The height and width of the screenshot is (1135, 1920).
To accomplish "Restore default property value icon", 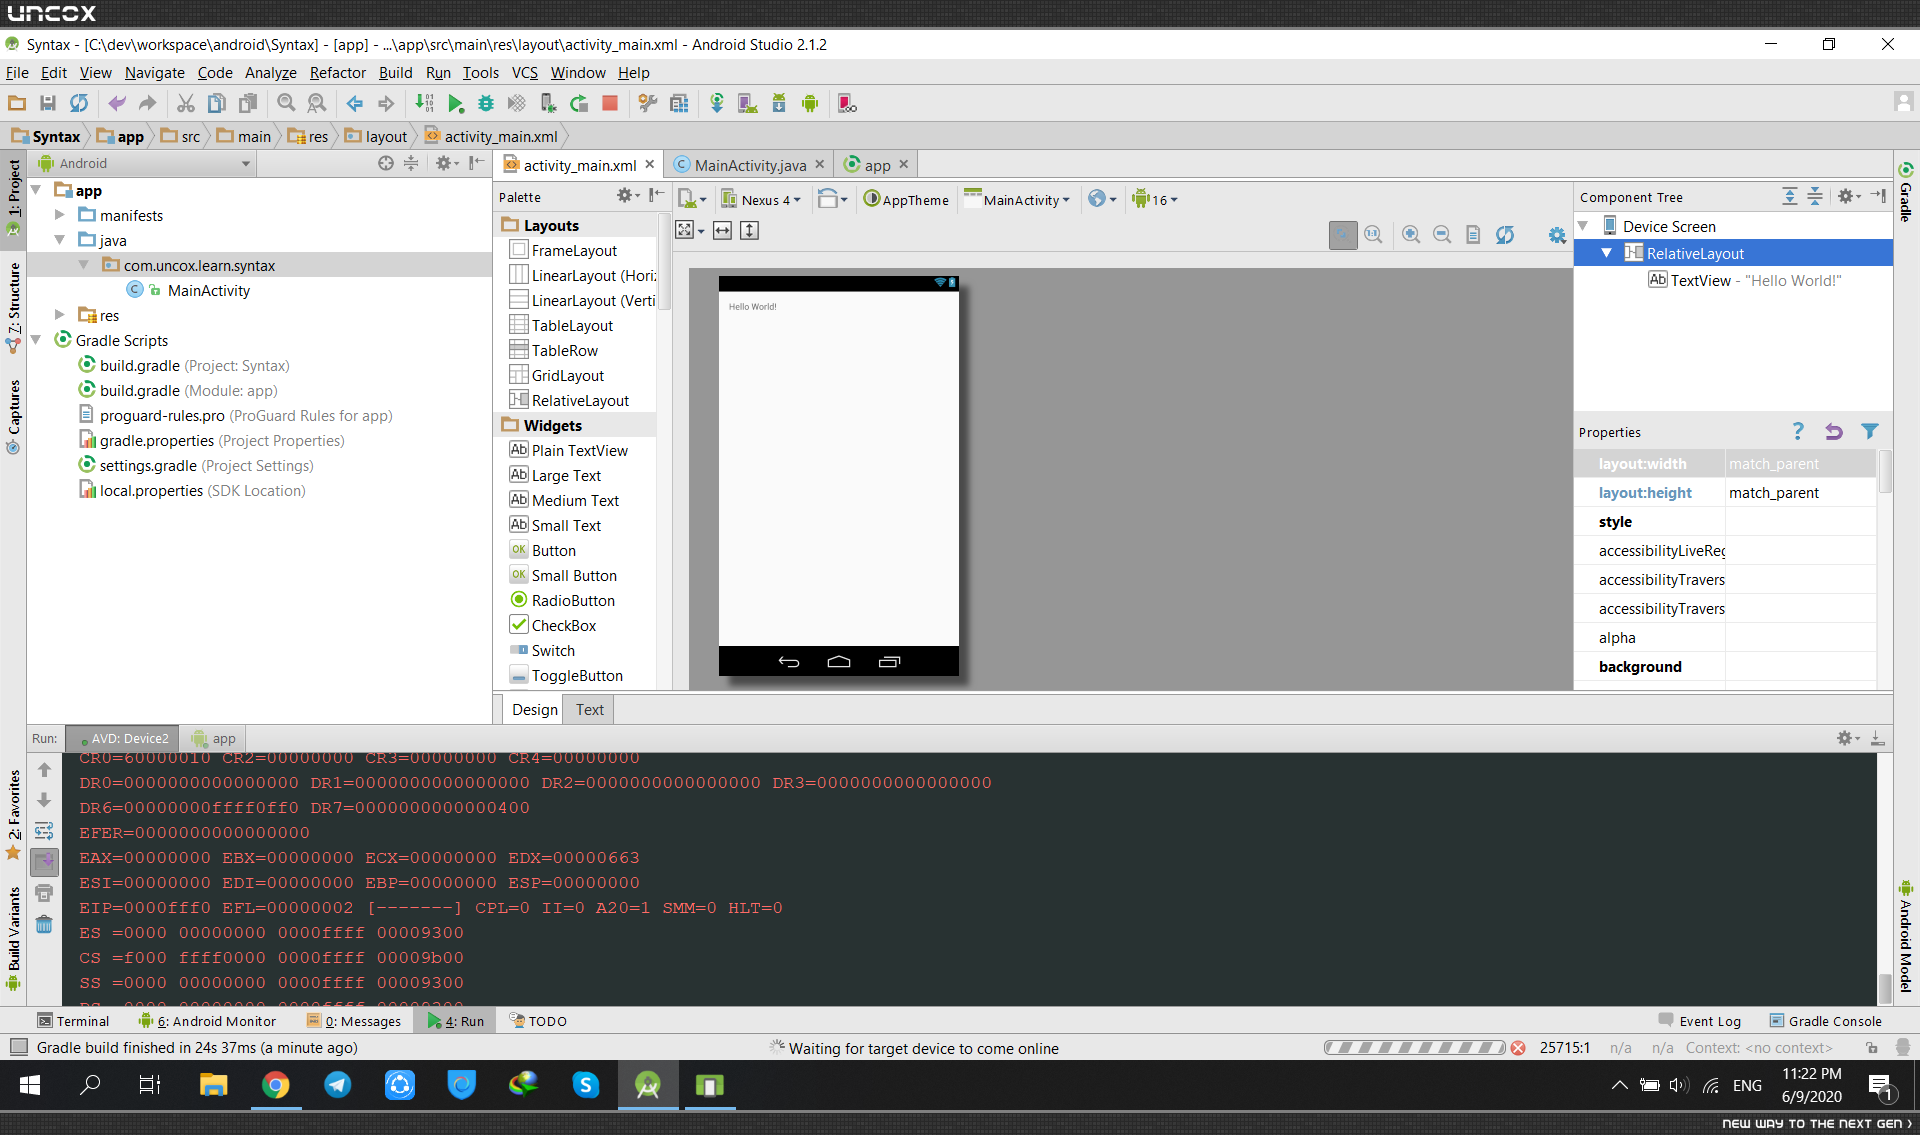I will pyautogui.click(x=1833, y=432).
